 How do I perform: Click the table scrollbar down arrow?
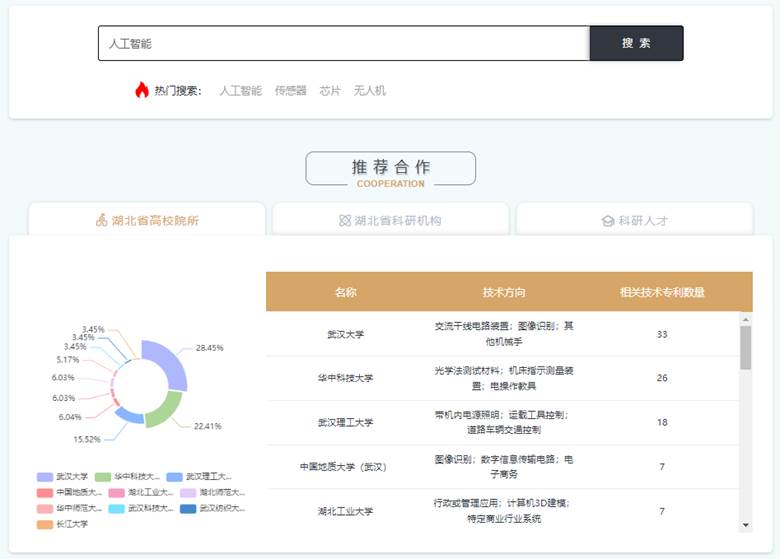point(745,525)
